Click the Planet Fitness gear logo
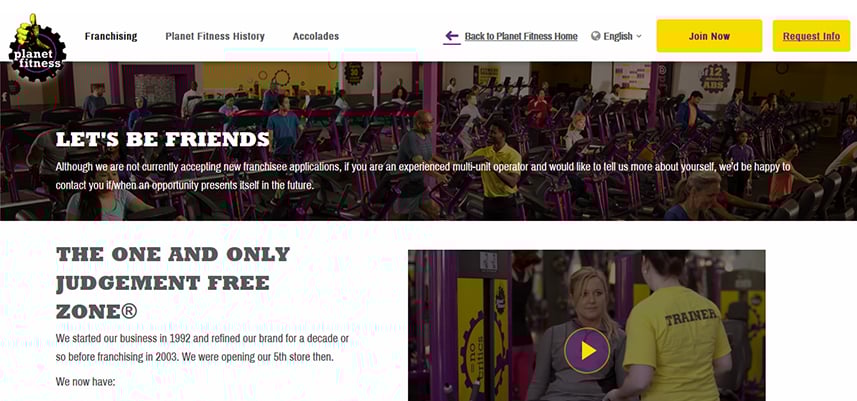Image resolution: width=857 pixels, height=401 pixels. tap(37, 48)
